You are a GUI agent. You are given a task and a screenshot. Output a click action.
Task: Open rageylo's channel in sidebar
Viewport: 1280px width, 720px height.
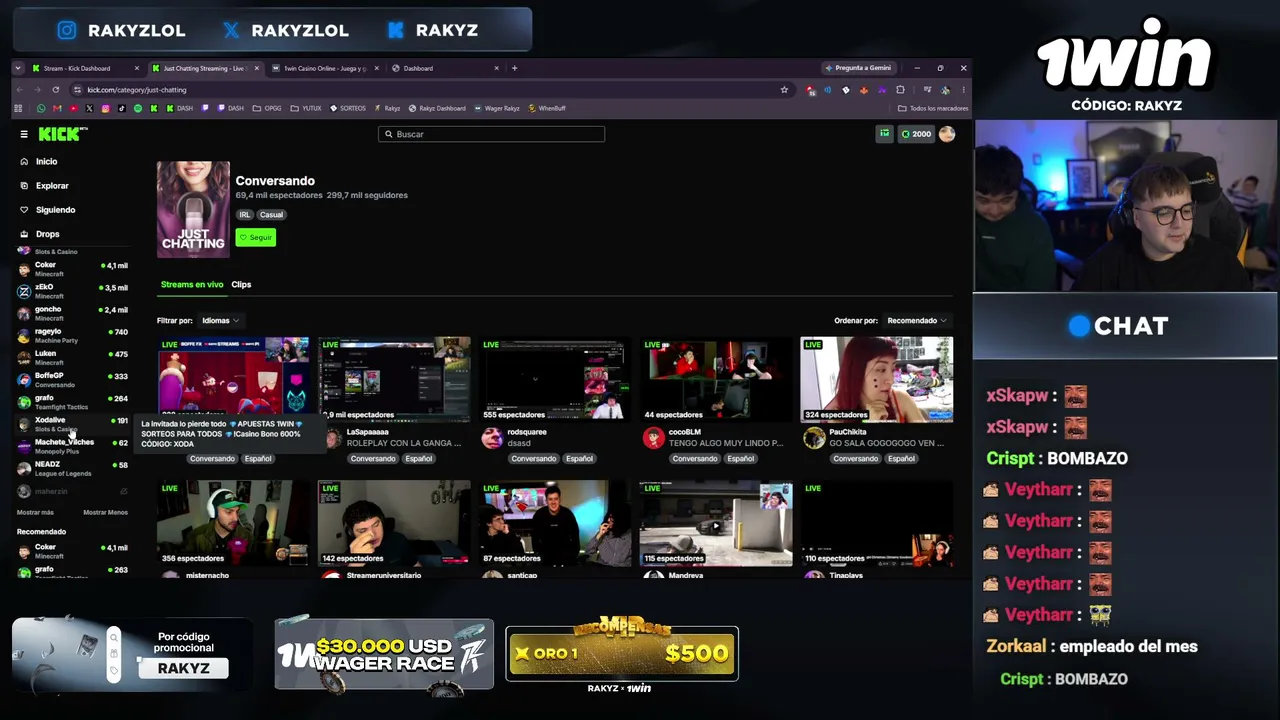(73, 335)
